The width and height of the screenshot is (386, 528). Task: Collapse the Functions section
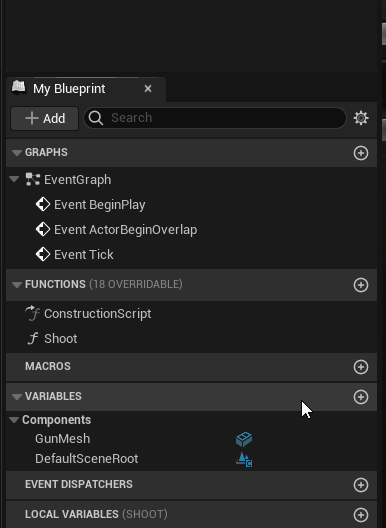coord(17,285)
